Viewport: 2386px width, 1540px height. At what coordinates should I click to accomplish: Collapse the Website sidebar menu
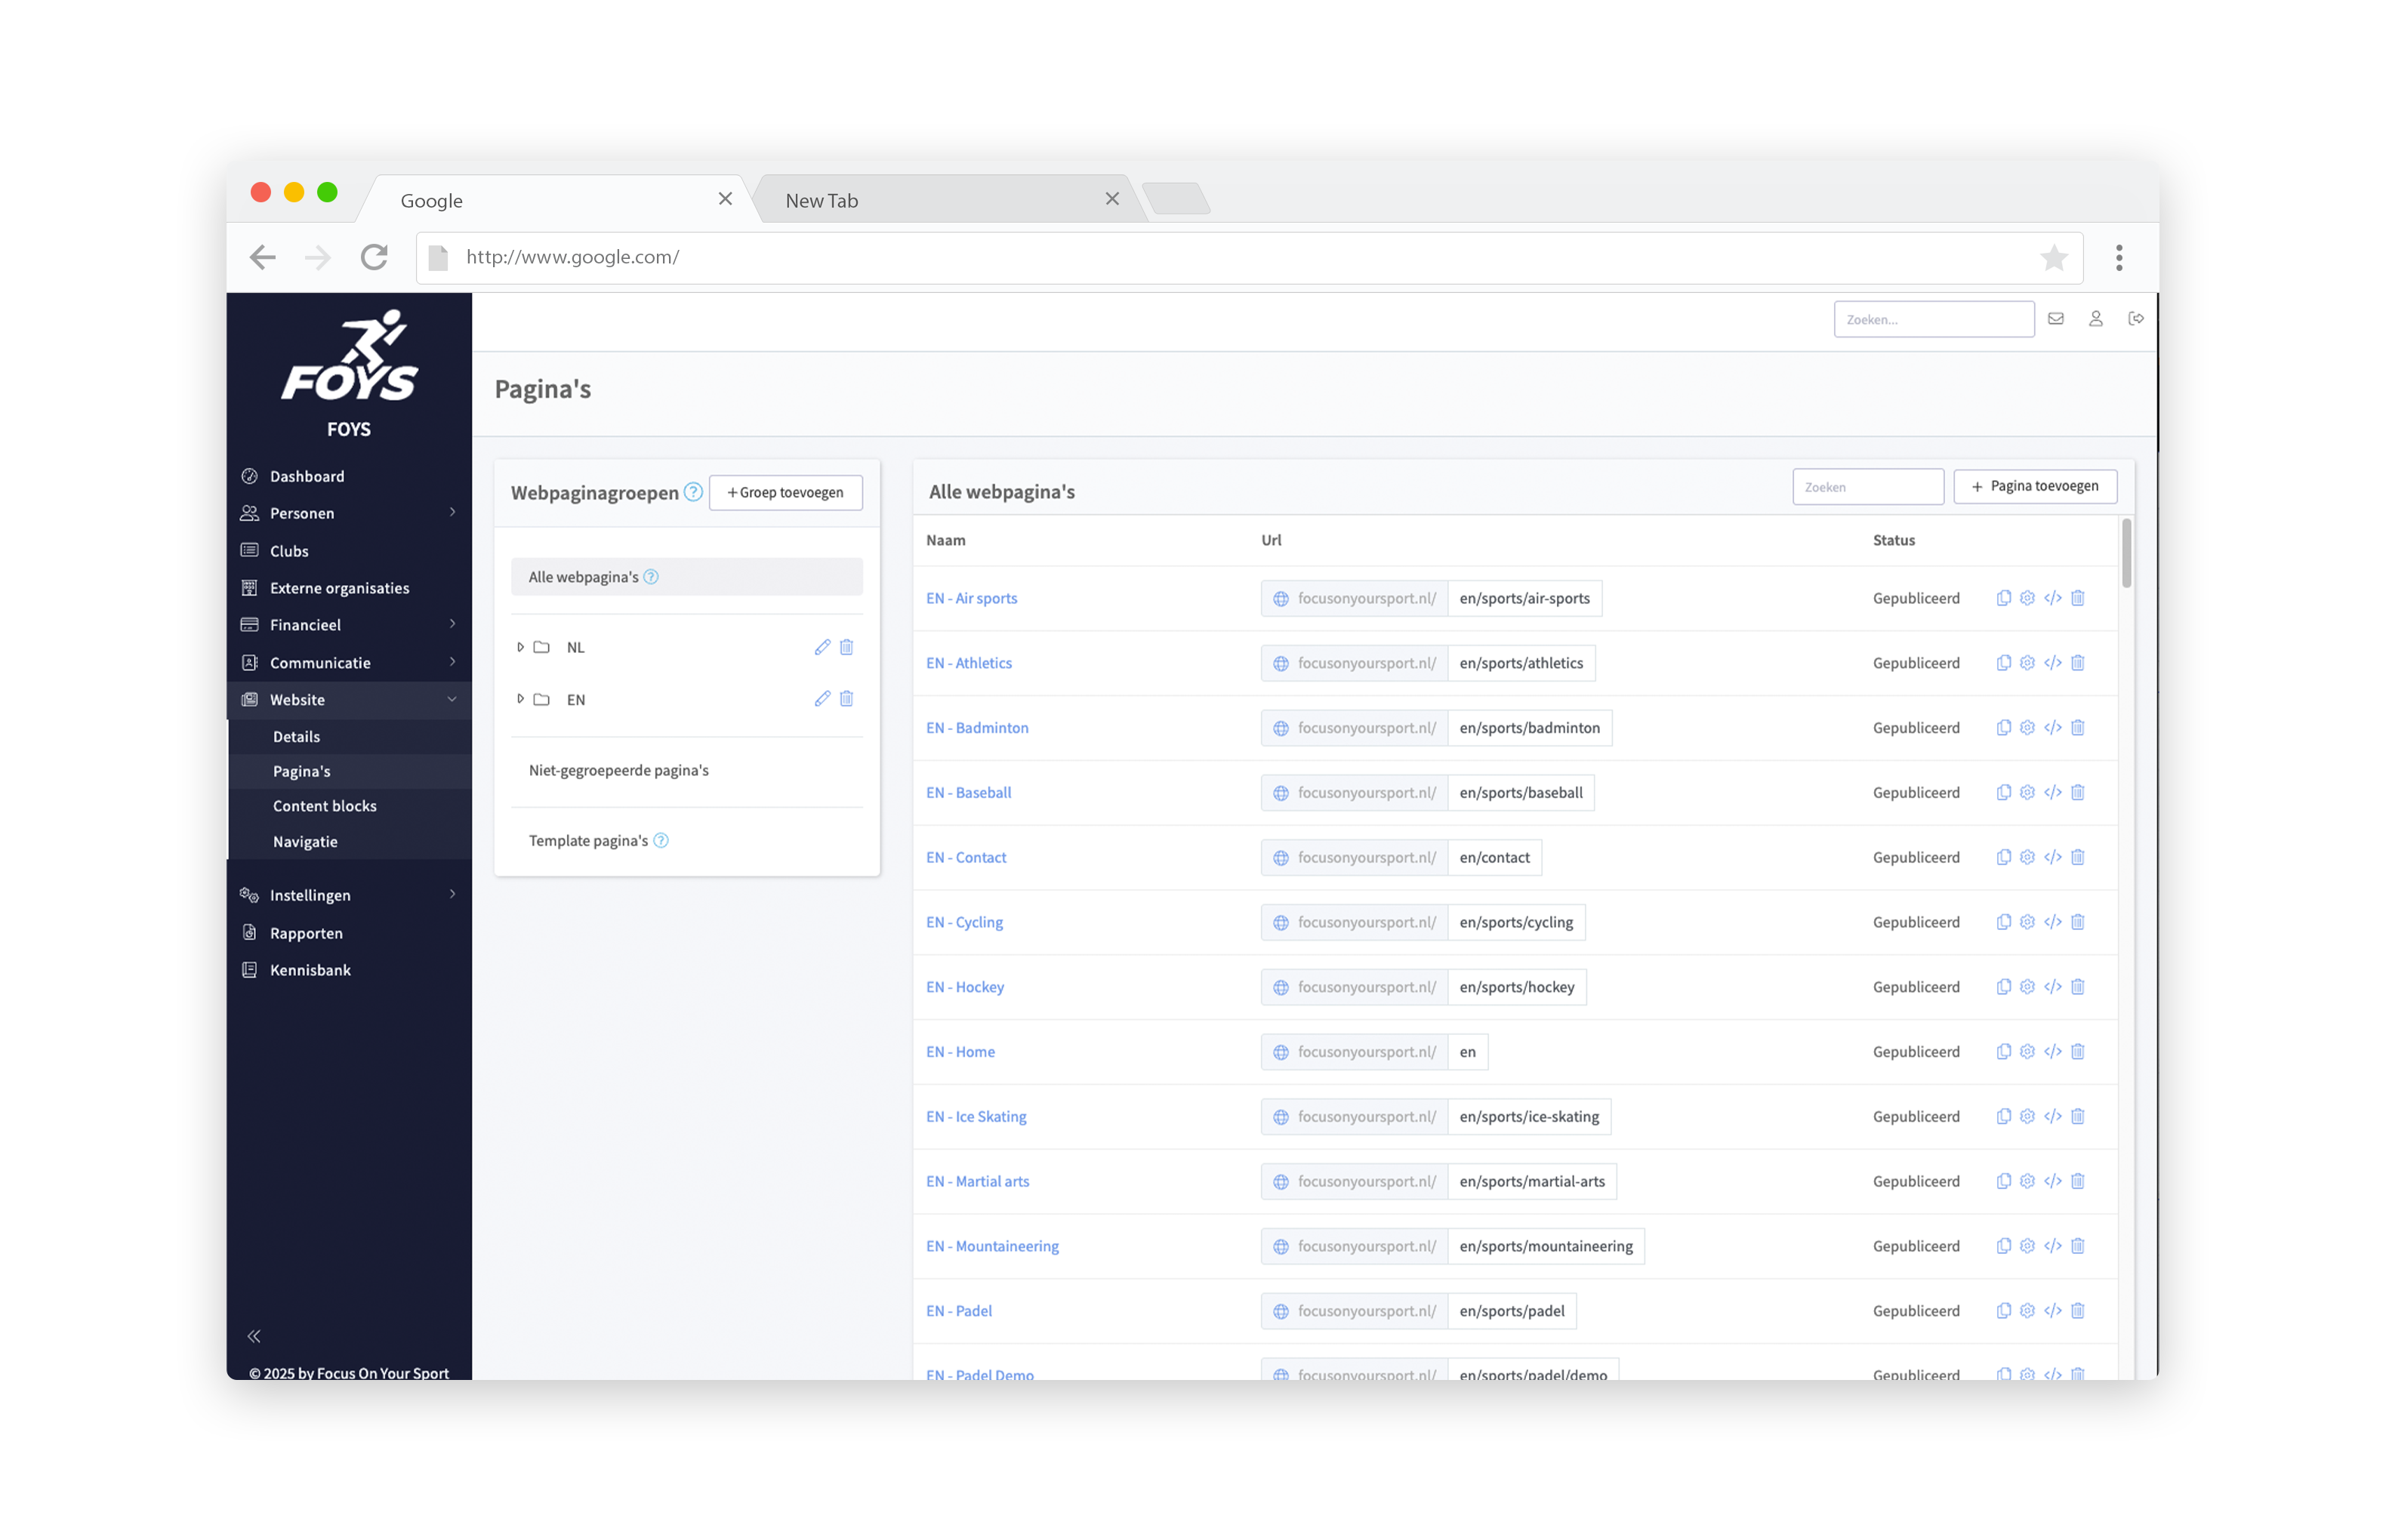452,700
